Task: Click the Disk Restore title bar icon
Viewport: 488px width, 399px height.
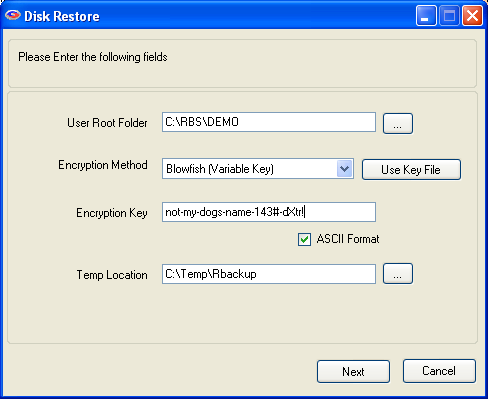Action: (13, 16)
